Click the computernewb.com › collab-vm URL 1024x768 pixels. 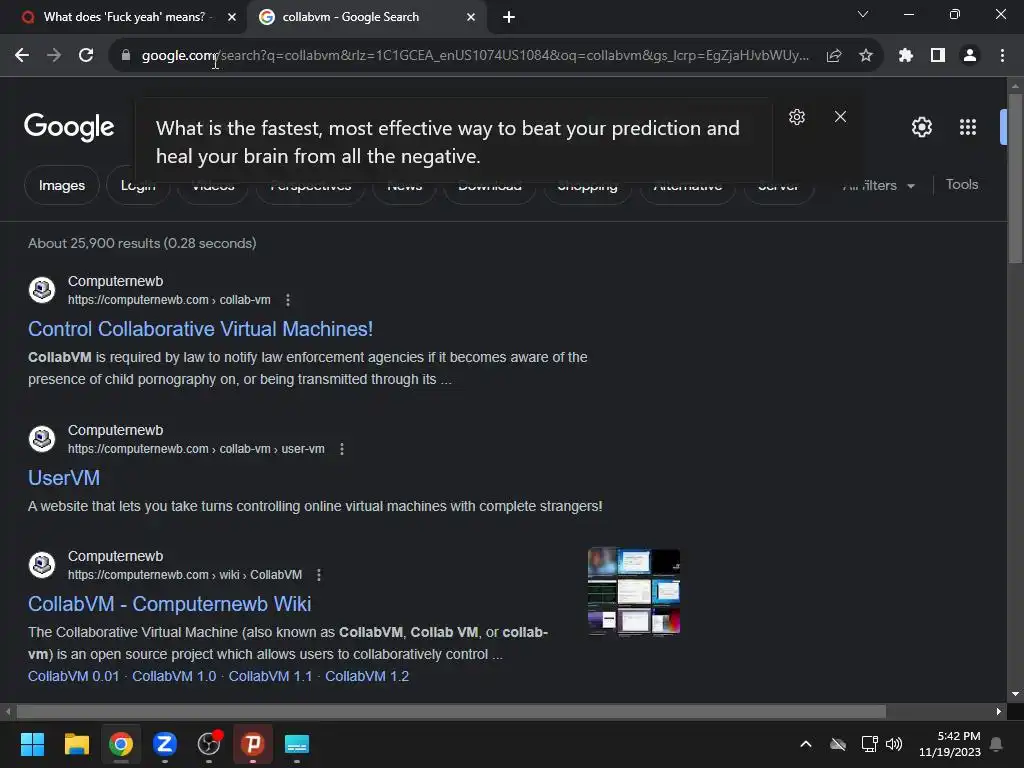(x=169, y=300)
